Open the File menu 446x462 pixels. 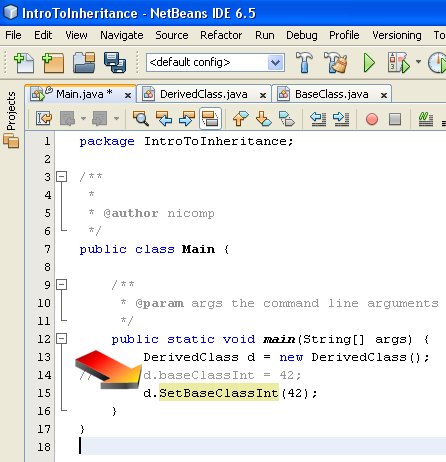pyautogui.click(x=13, y=35)
